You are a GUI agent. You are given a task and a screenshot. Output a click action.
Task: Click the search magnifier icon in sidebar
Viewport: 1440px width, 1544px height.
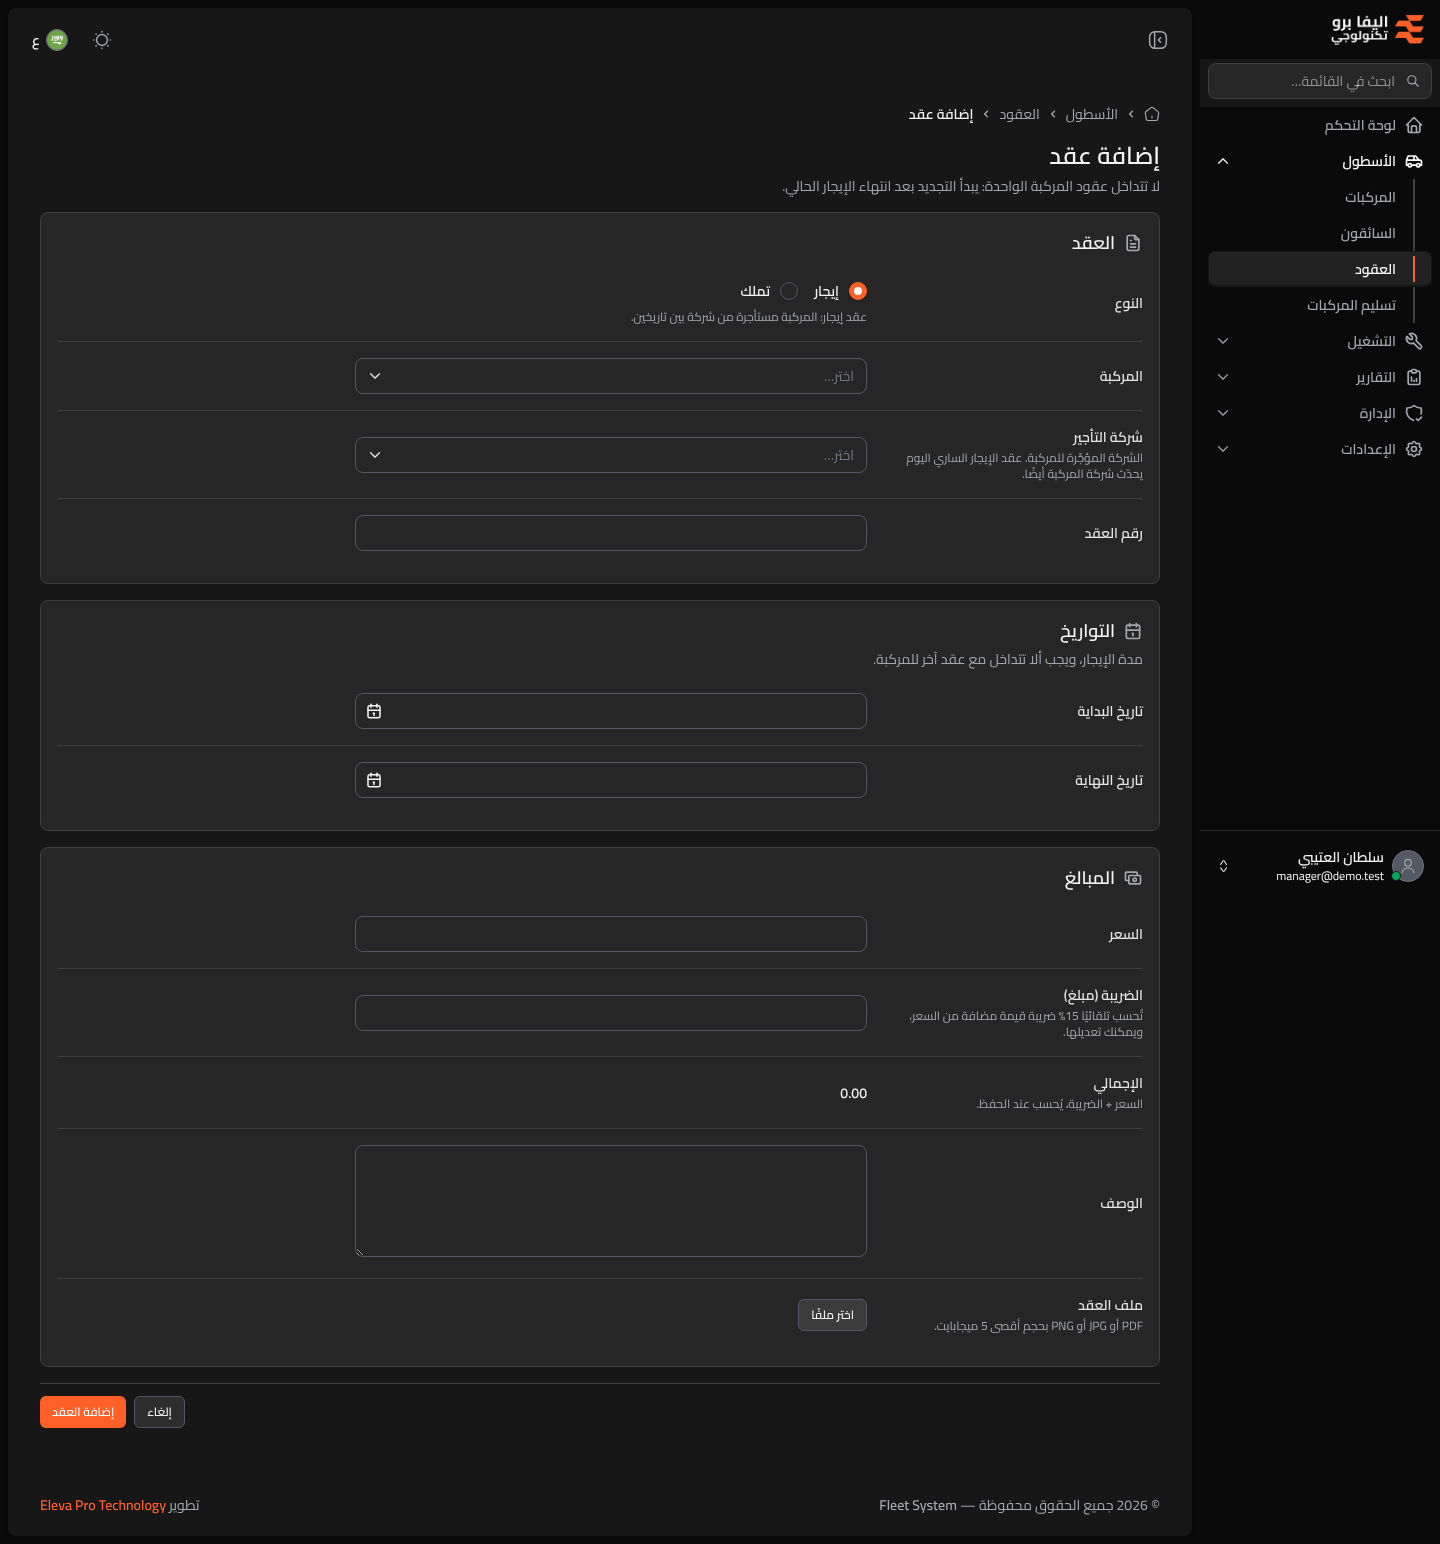(x=1413, y=81)
